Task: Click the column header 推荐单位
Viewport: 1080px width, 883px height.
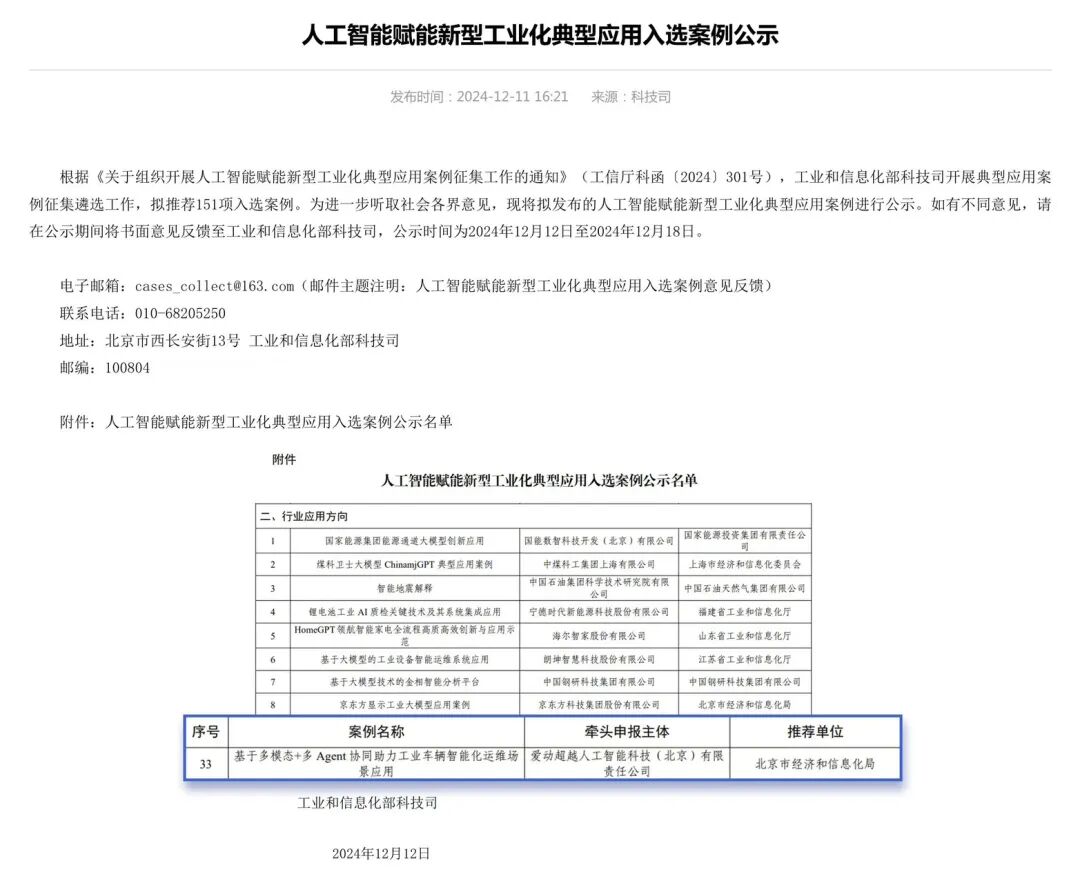Action: coord(816,731)
